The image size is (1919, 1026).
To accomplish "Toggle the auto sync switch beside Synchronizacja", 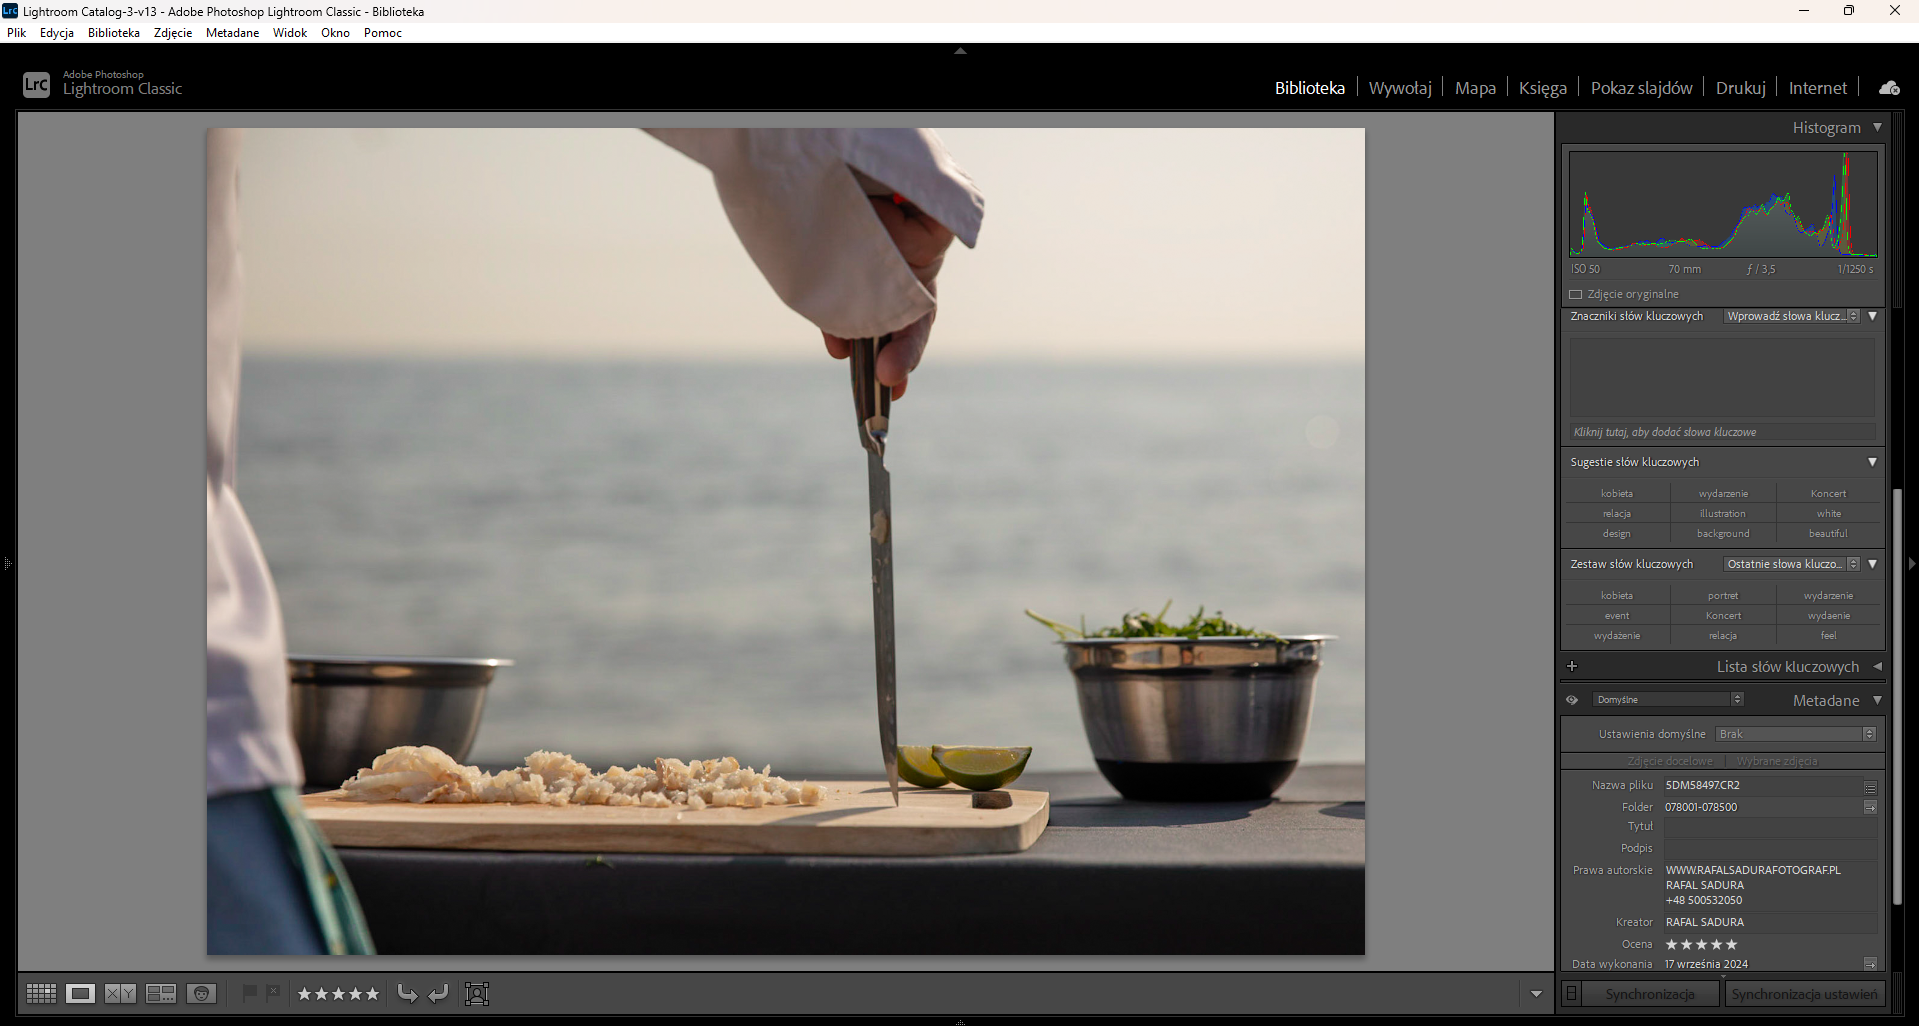I will [1572, 994].
